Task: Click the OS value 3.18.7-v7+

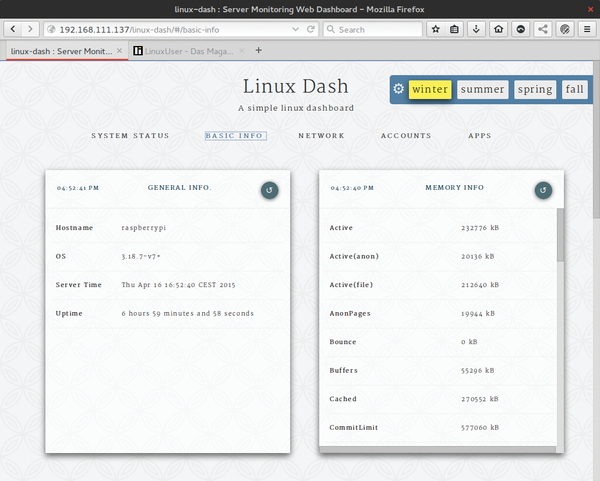Action: click(141, 256)
